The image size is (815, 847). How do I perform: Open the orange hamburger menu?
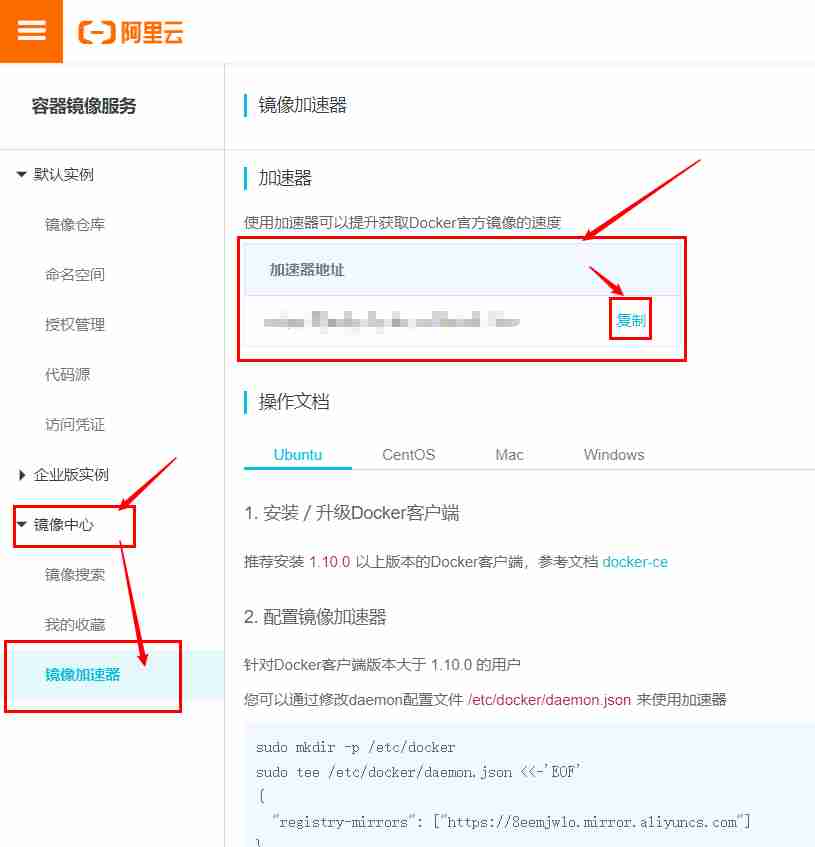31,31
